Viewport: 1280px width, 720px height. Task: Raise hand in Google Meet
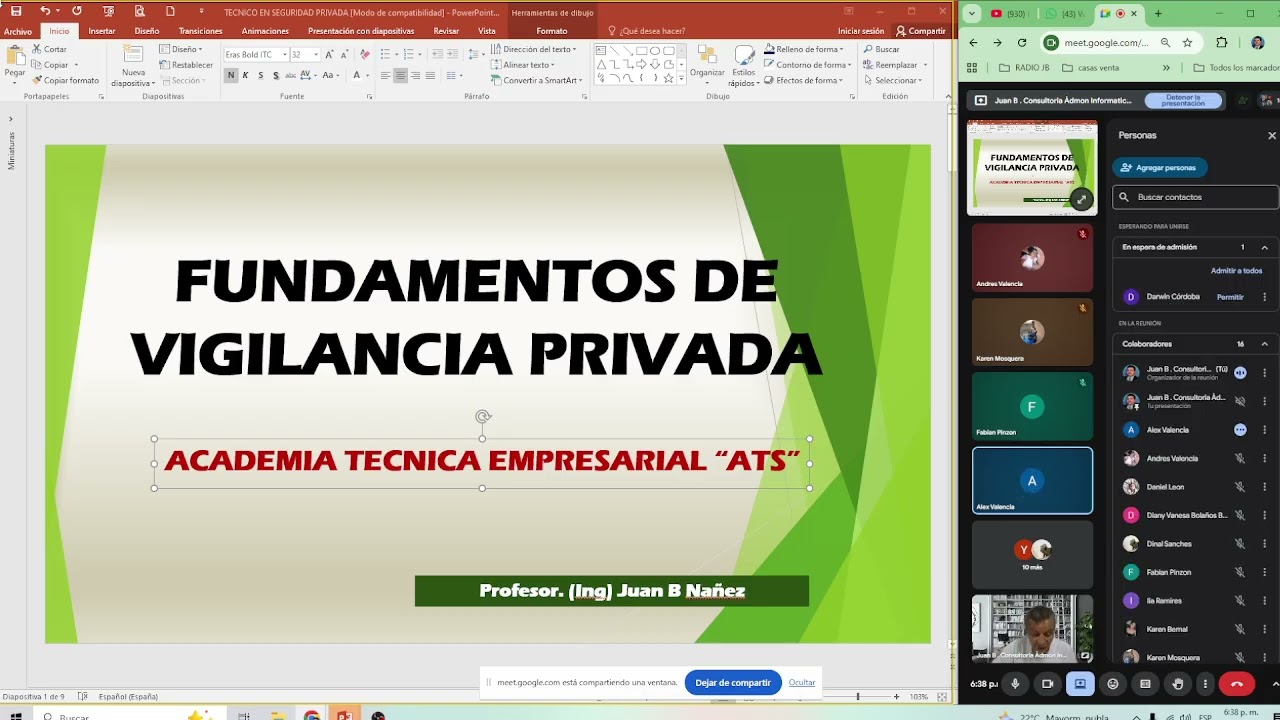1178,684
